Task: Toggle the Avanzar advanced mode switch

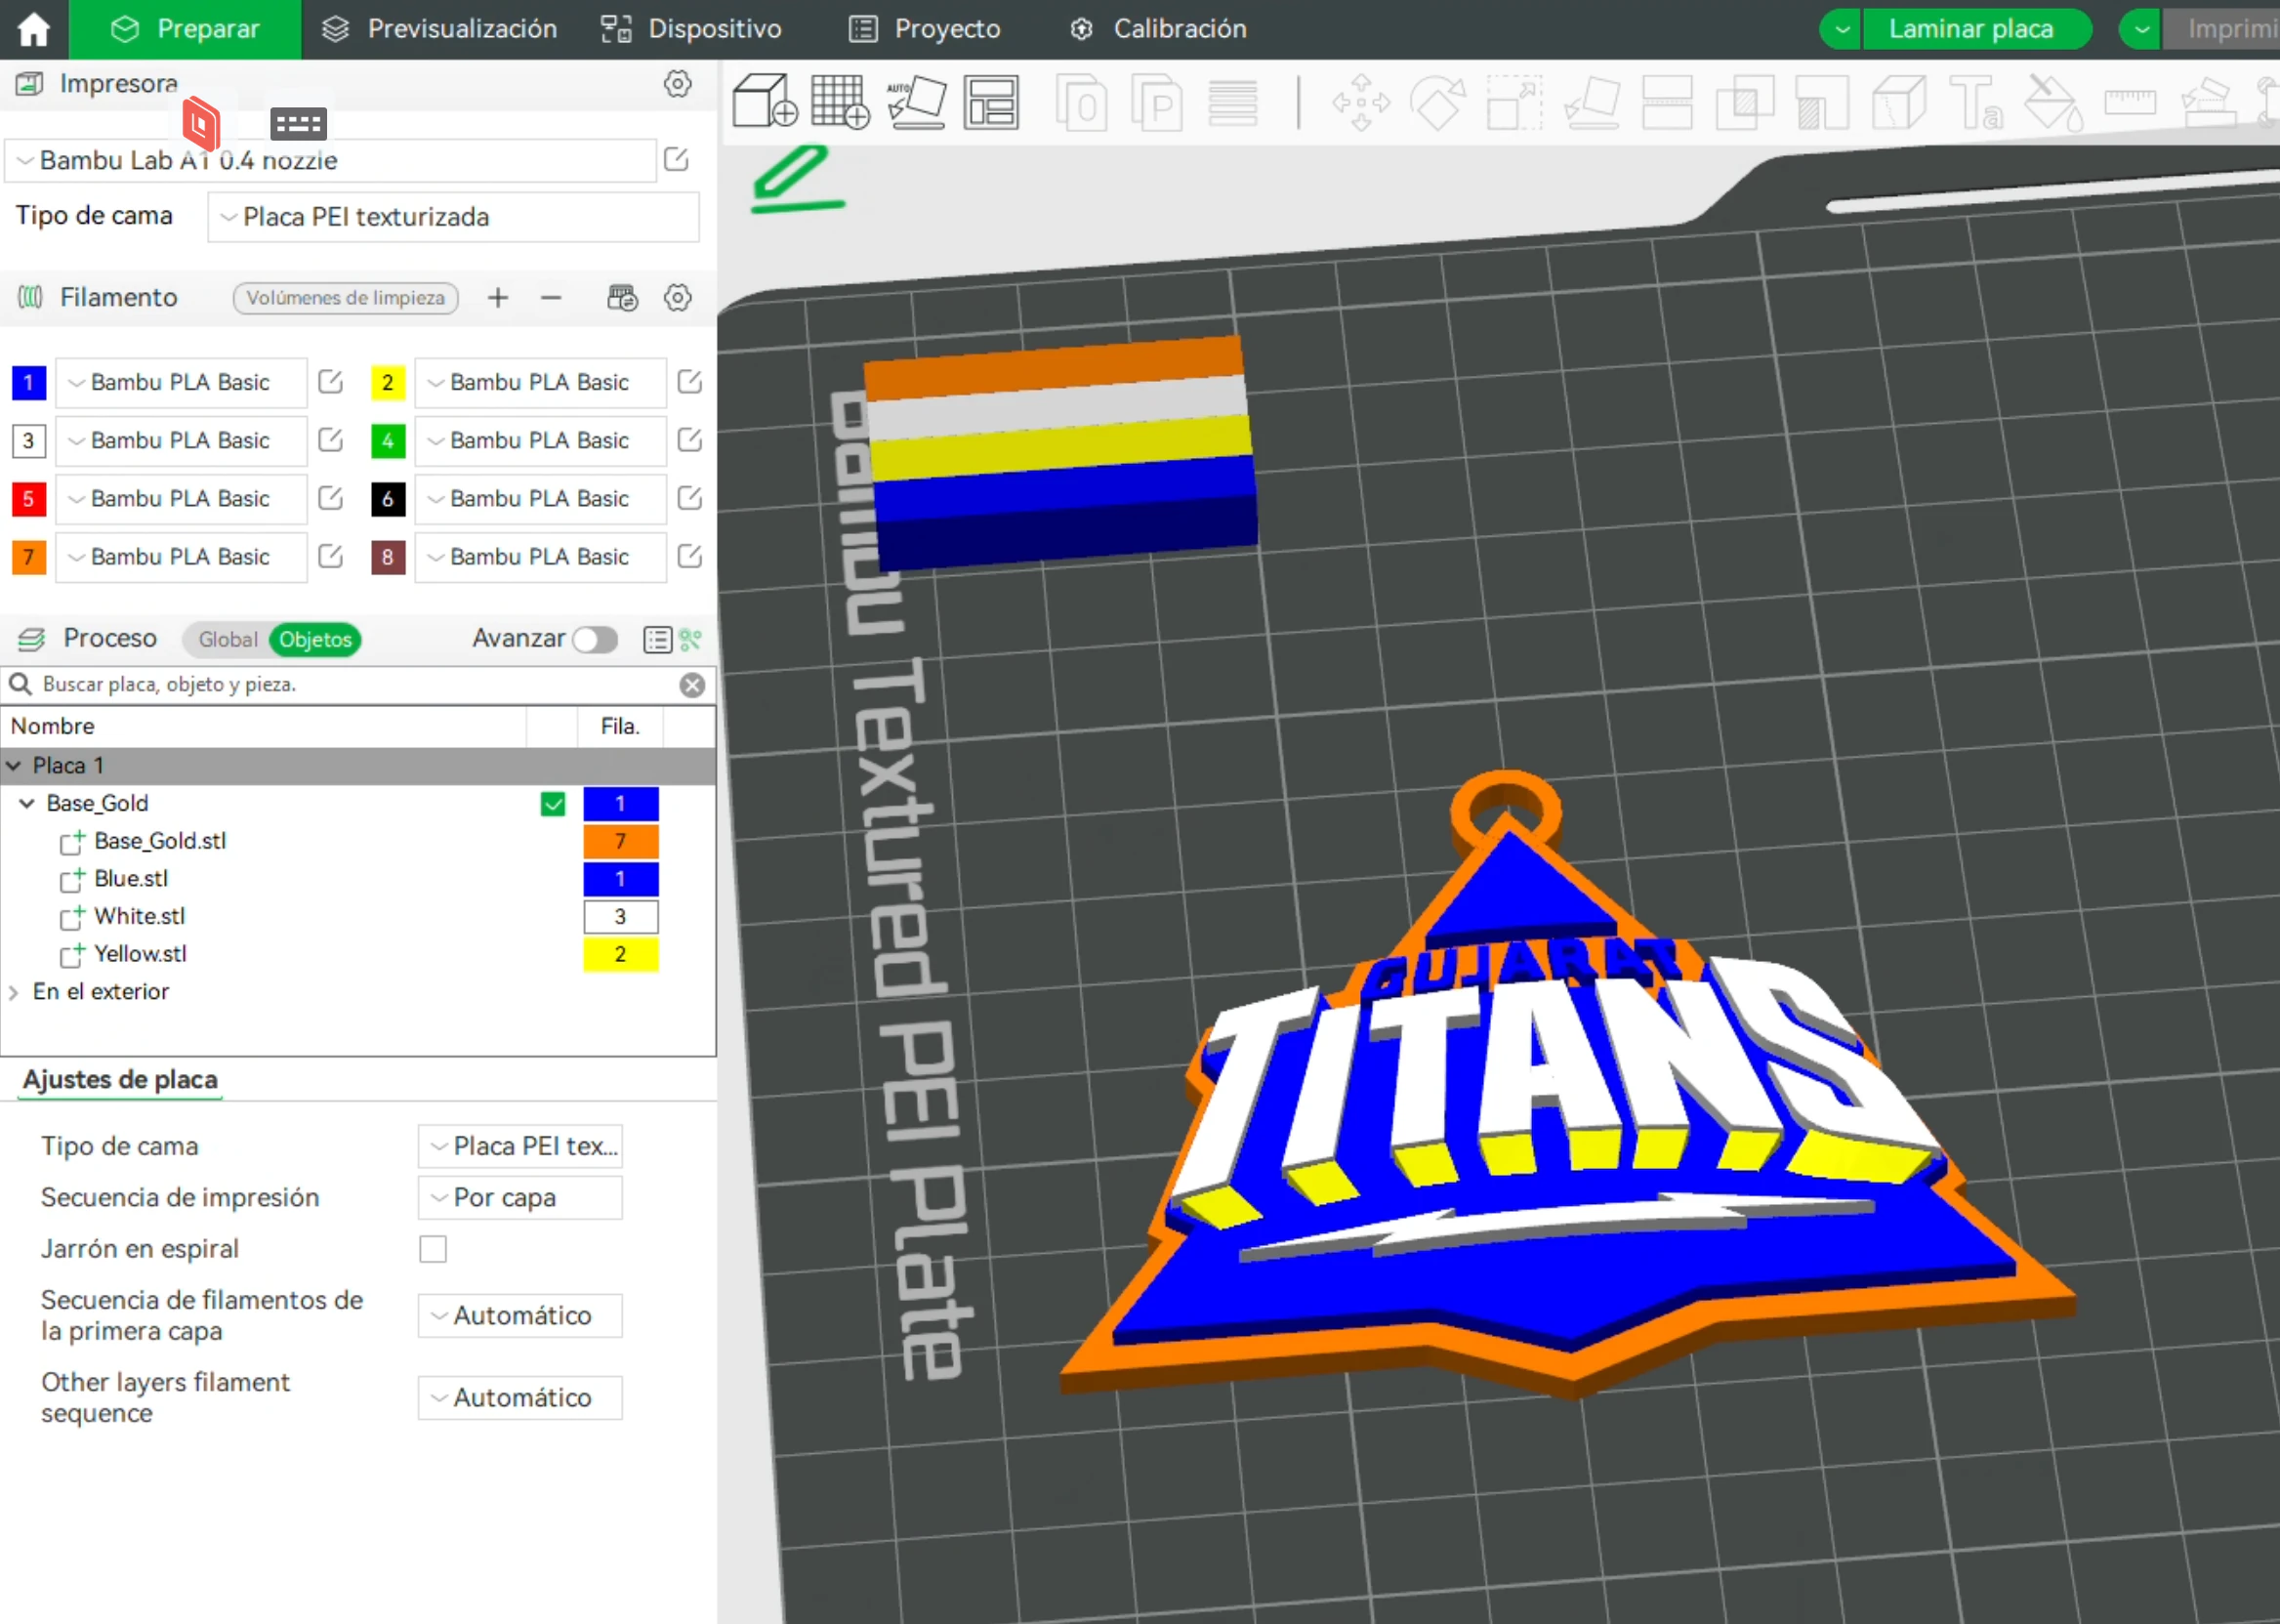Action: 595,639
